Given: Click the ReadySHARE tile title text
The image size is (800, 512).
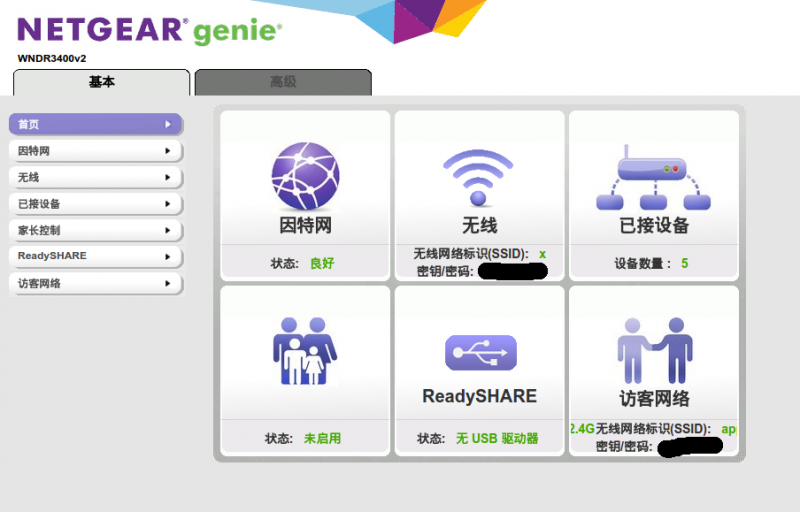Looking at the screenshot, I should point(480,396).
